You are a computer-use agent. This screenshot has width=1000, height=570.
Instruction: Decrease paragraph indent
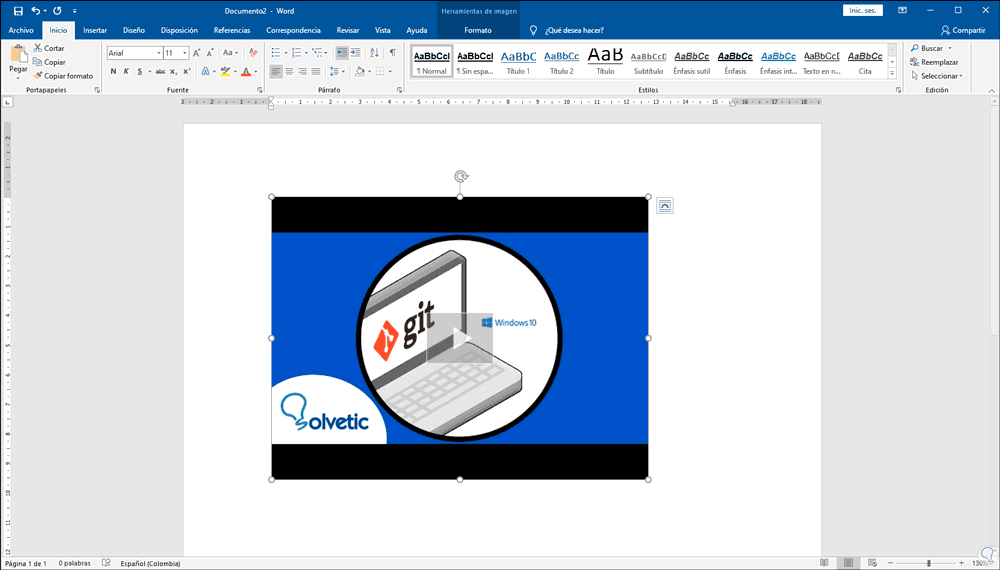[x=342, y=53]
